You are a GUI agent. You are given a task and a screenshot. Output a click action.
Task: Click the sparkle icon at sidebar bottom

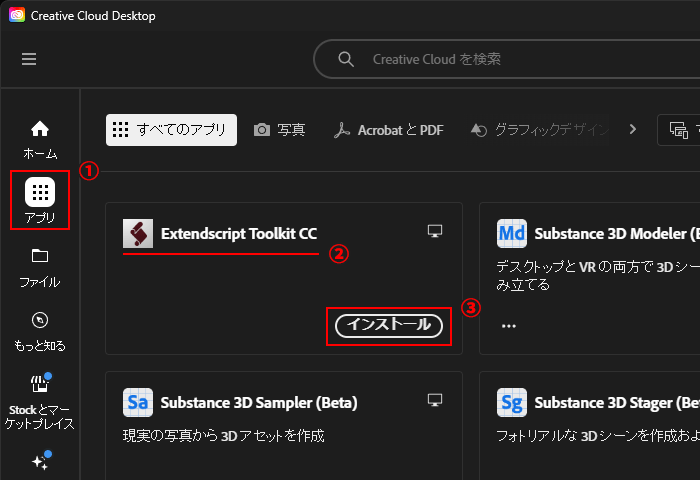coord(41,460)
